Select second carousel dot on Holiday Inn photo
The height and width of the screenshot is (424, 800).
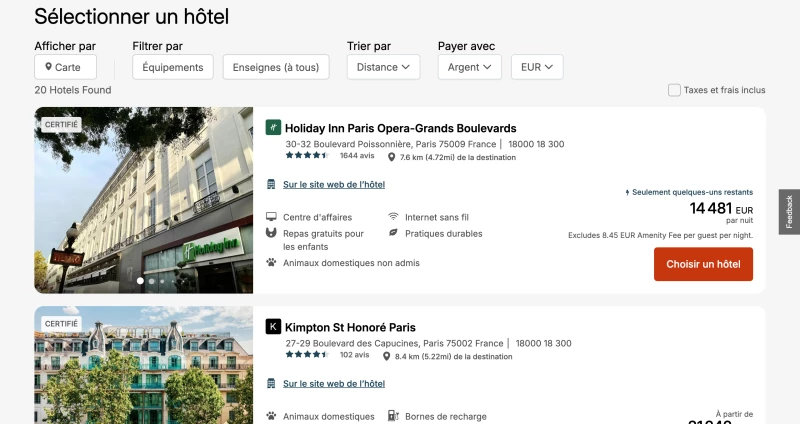152,281
